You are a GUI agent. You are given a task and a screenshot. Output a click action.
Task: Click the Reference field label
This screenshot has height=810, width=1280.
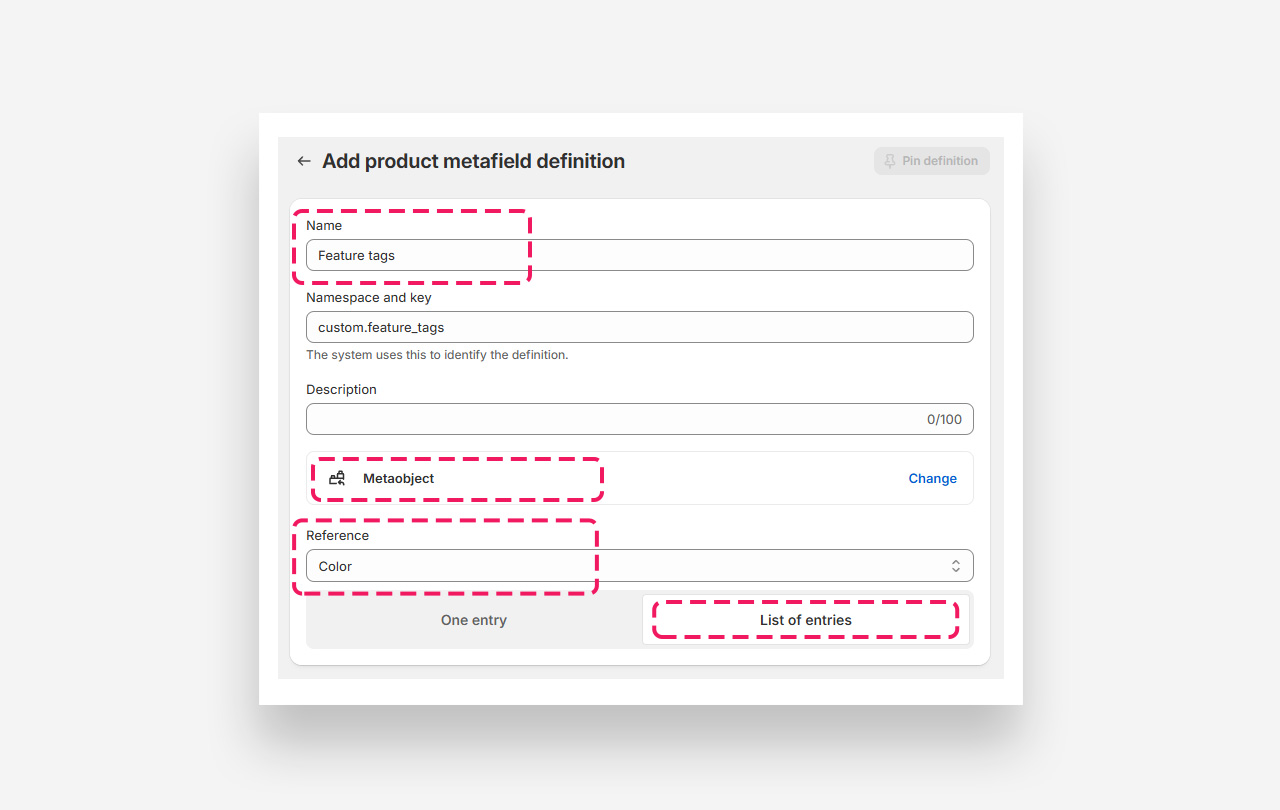(x=337, y=536)
